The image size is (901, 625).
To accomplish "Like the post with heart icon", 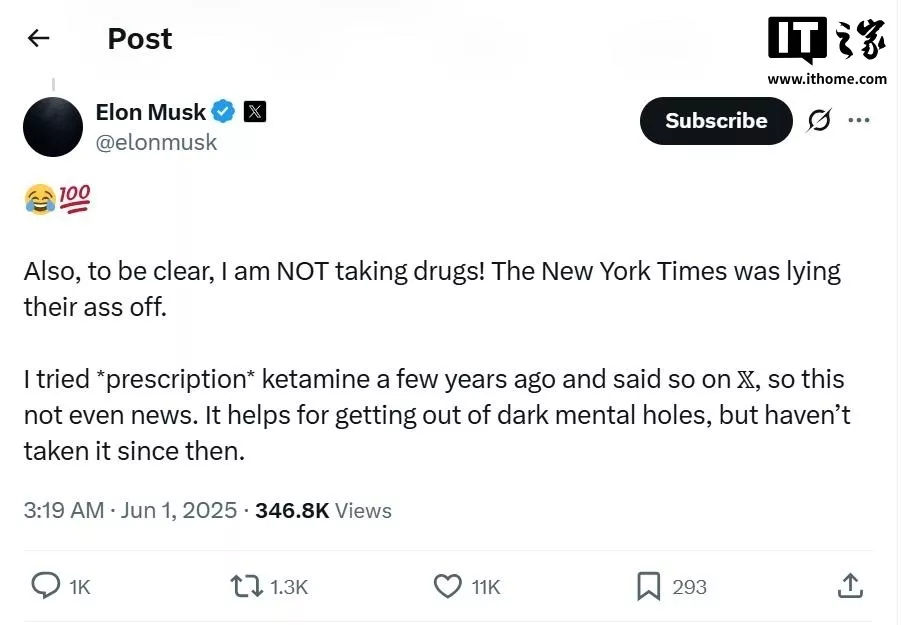I will [448, 587].
